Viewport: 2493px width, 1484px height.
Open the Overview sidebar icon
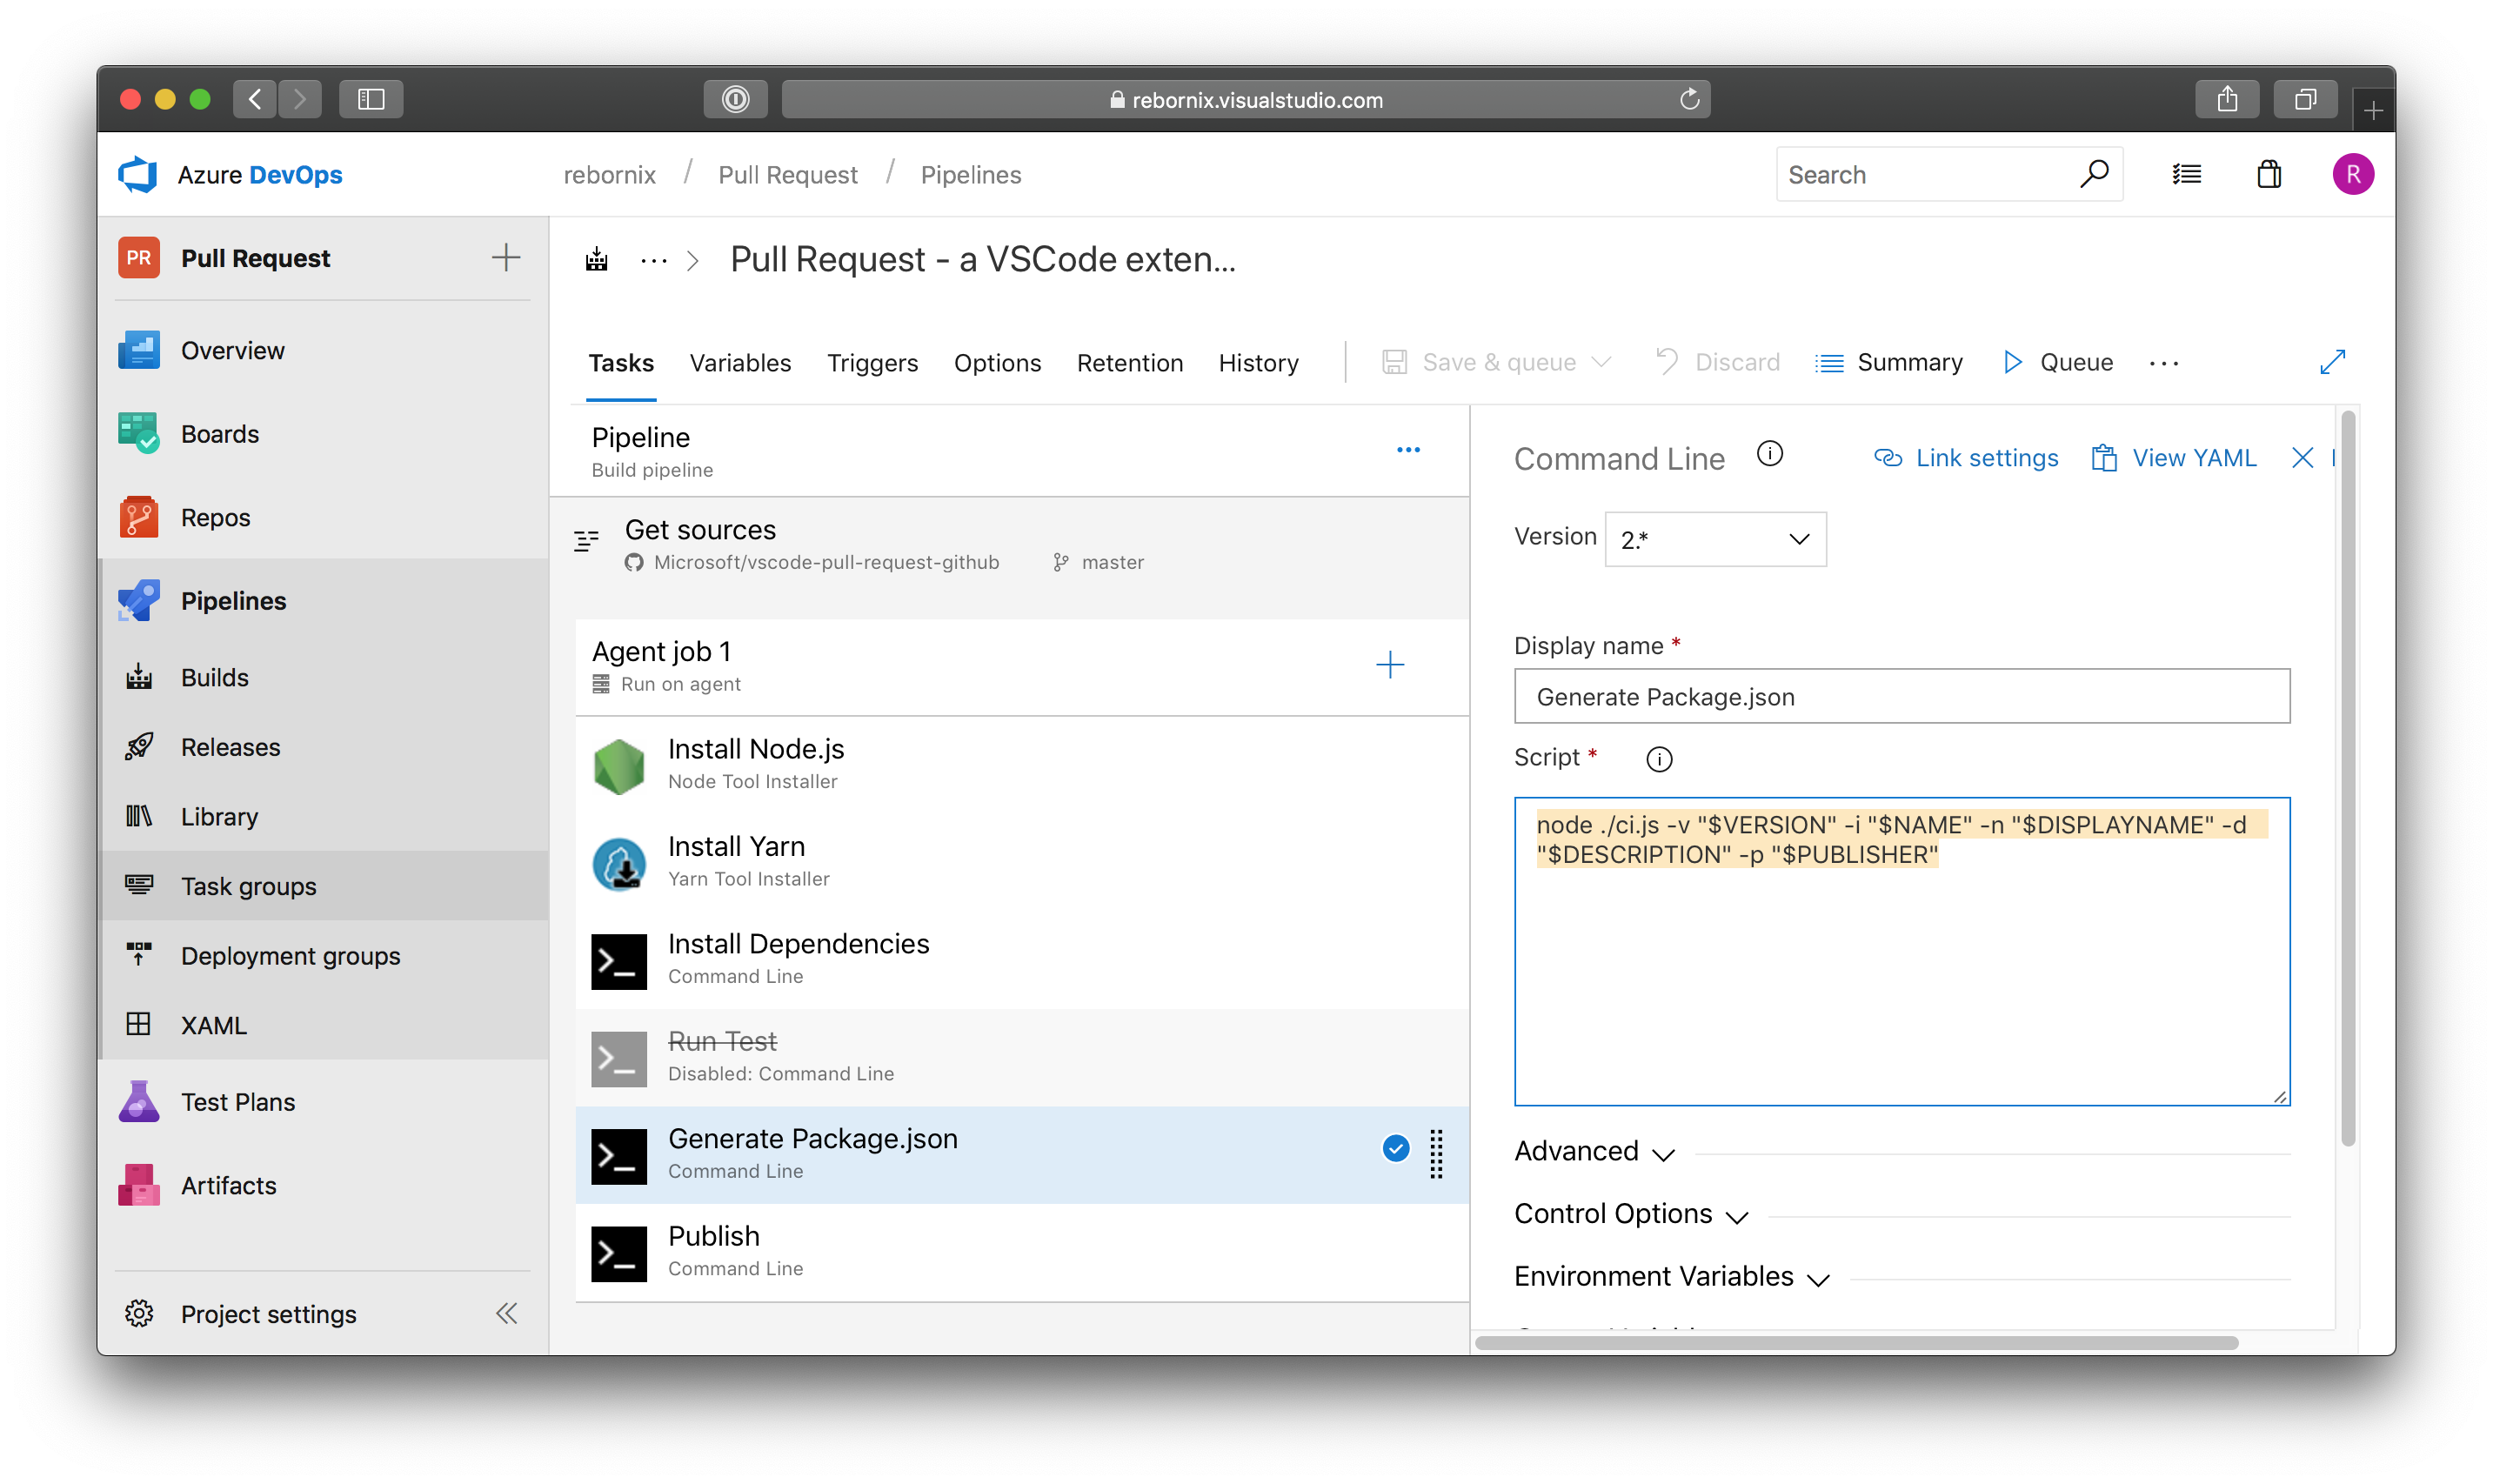click(x=138, y=350)
